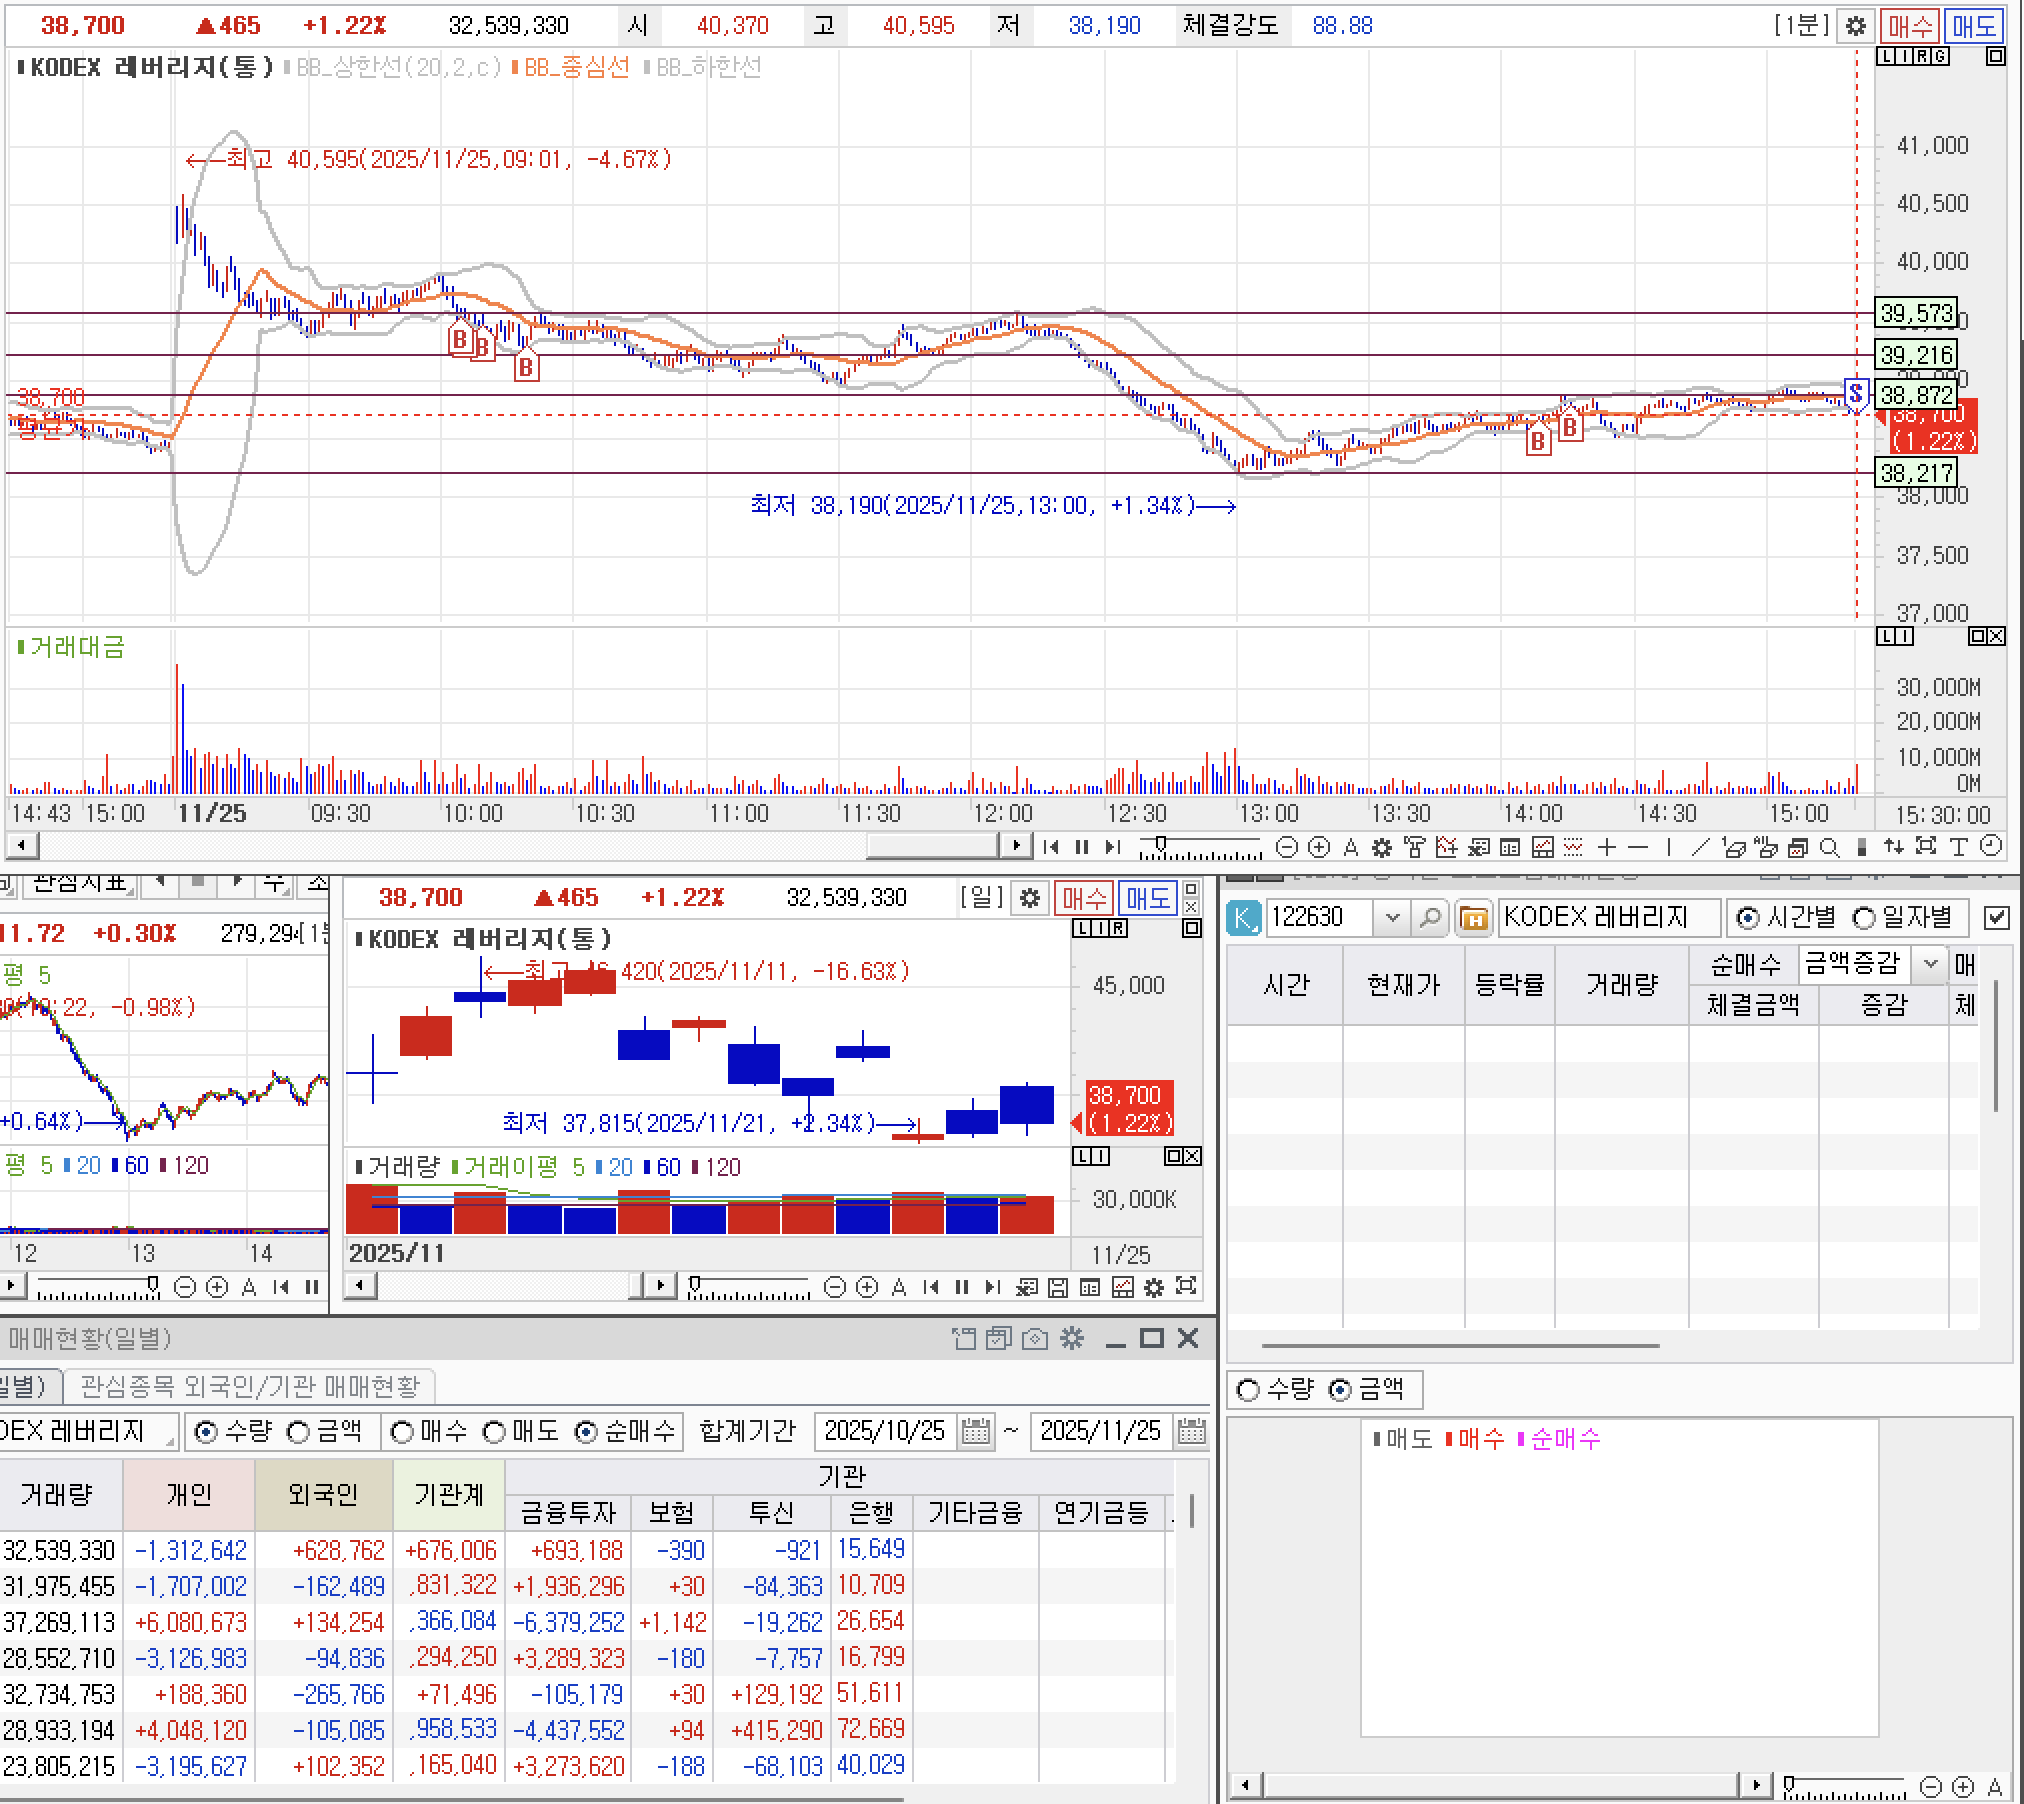
Task: Click red 매수 button on main chart
Action: [1909, 26]
